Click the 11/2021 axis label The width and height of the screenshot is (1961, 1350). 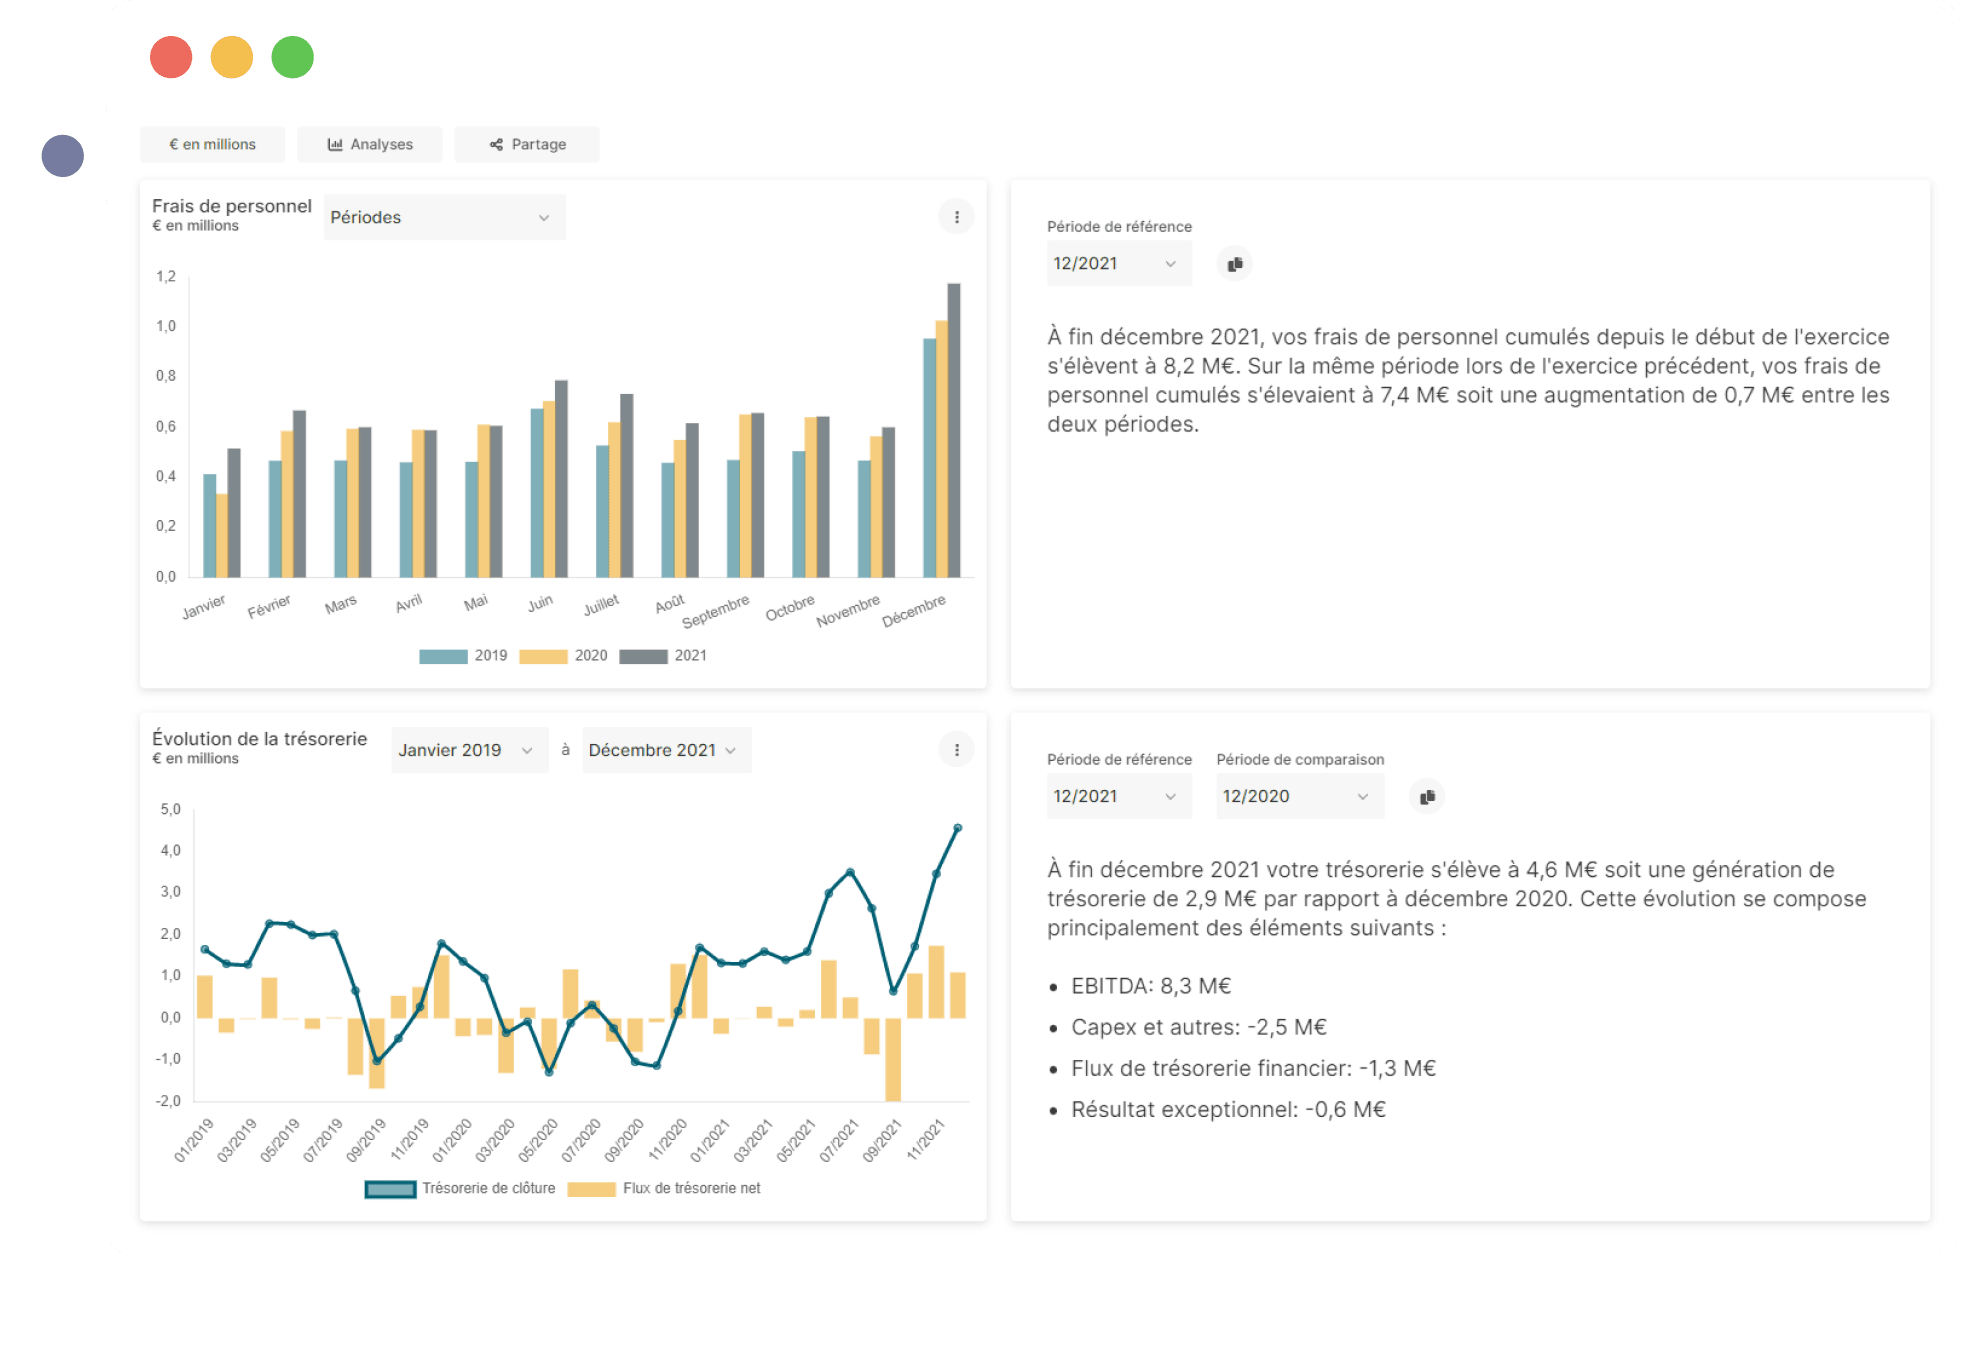tap(925, 1140)
